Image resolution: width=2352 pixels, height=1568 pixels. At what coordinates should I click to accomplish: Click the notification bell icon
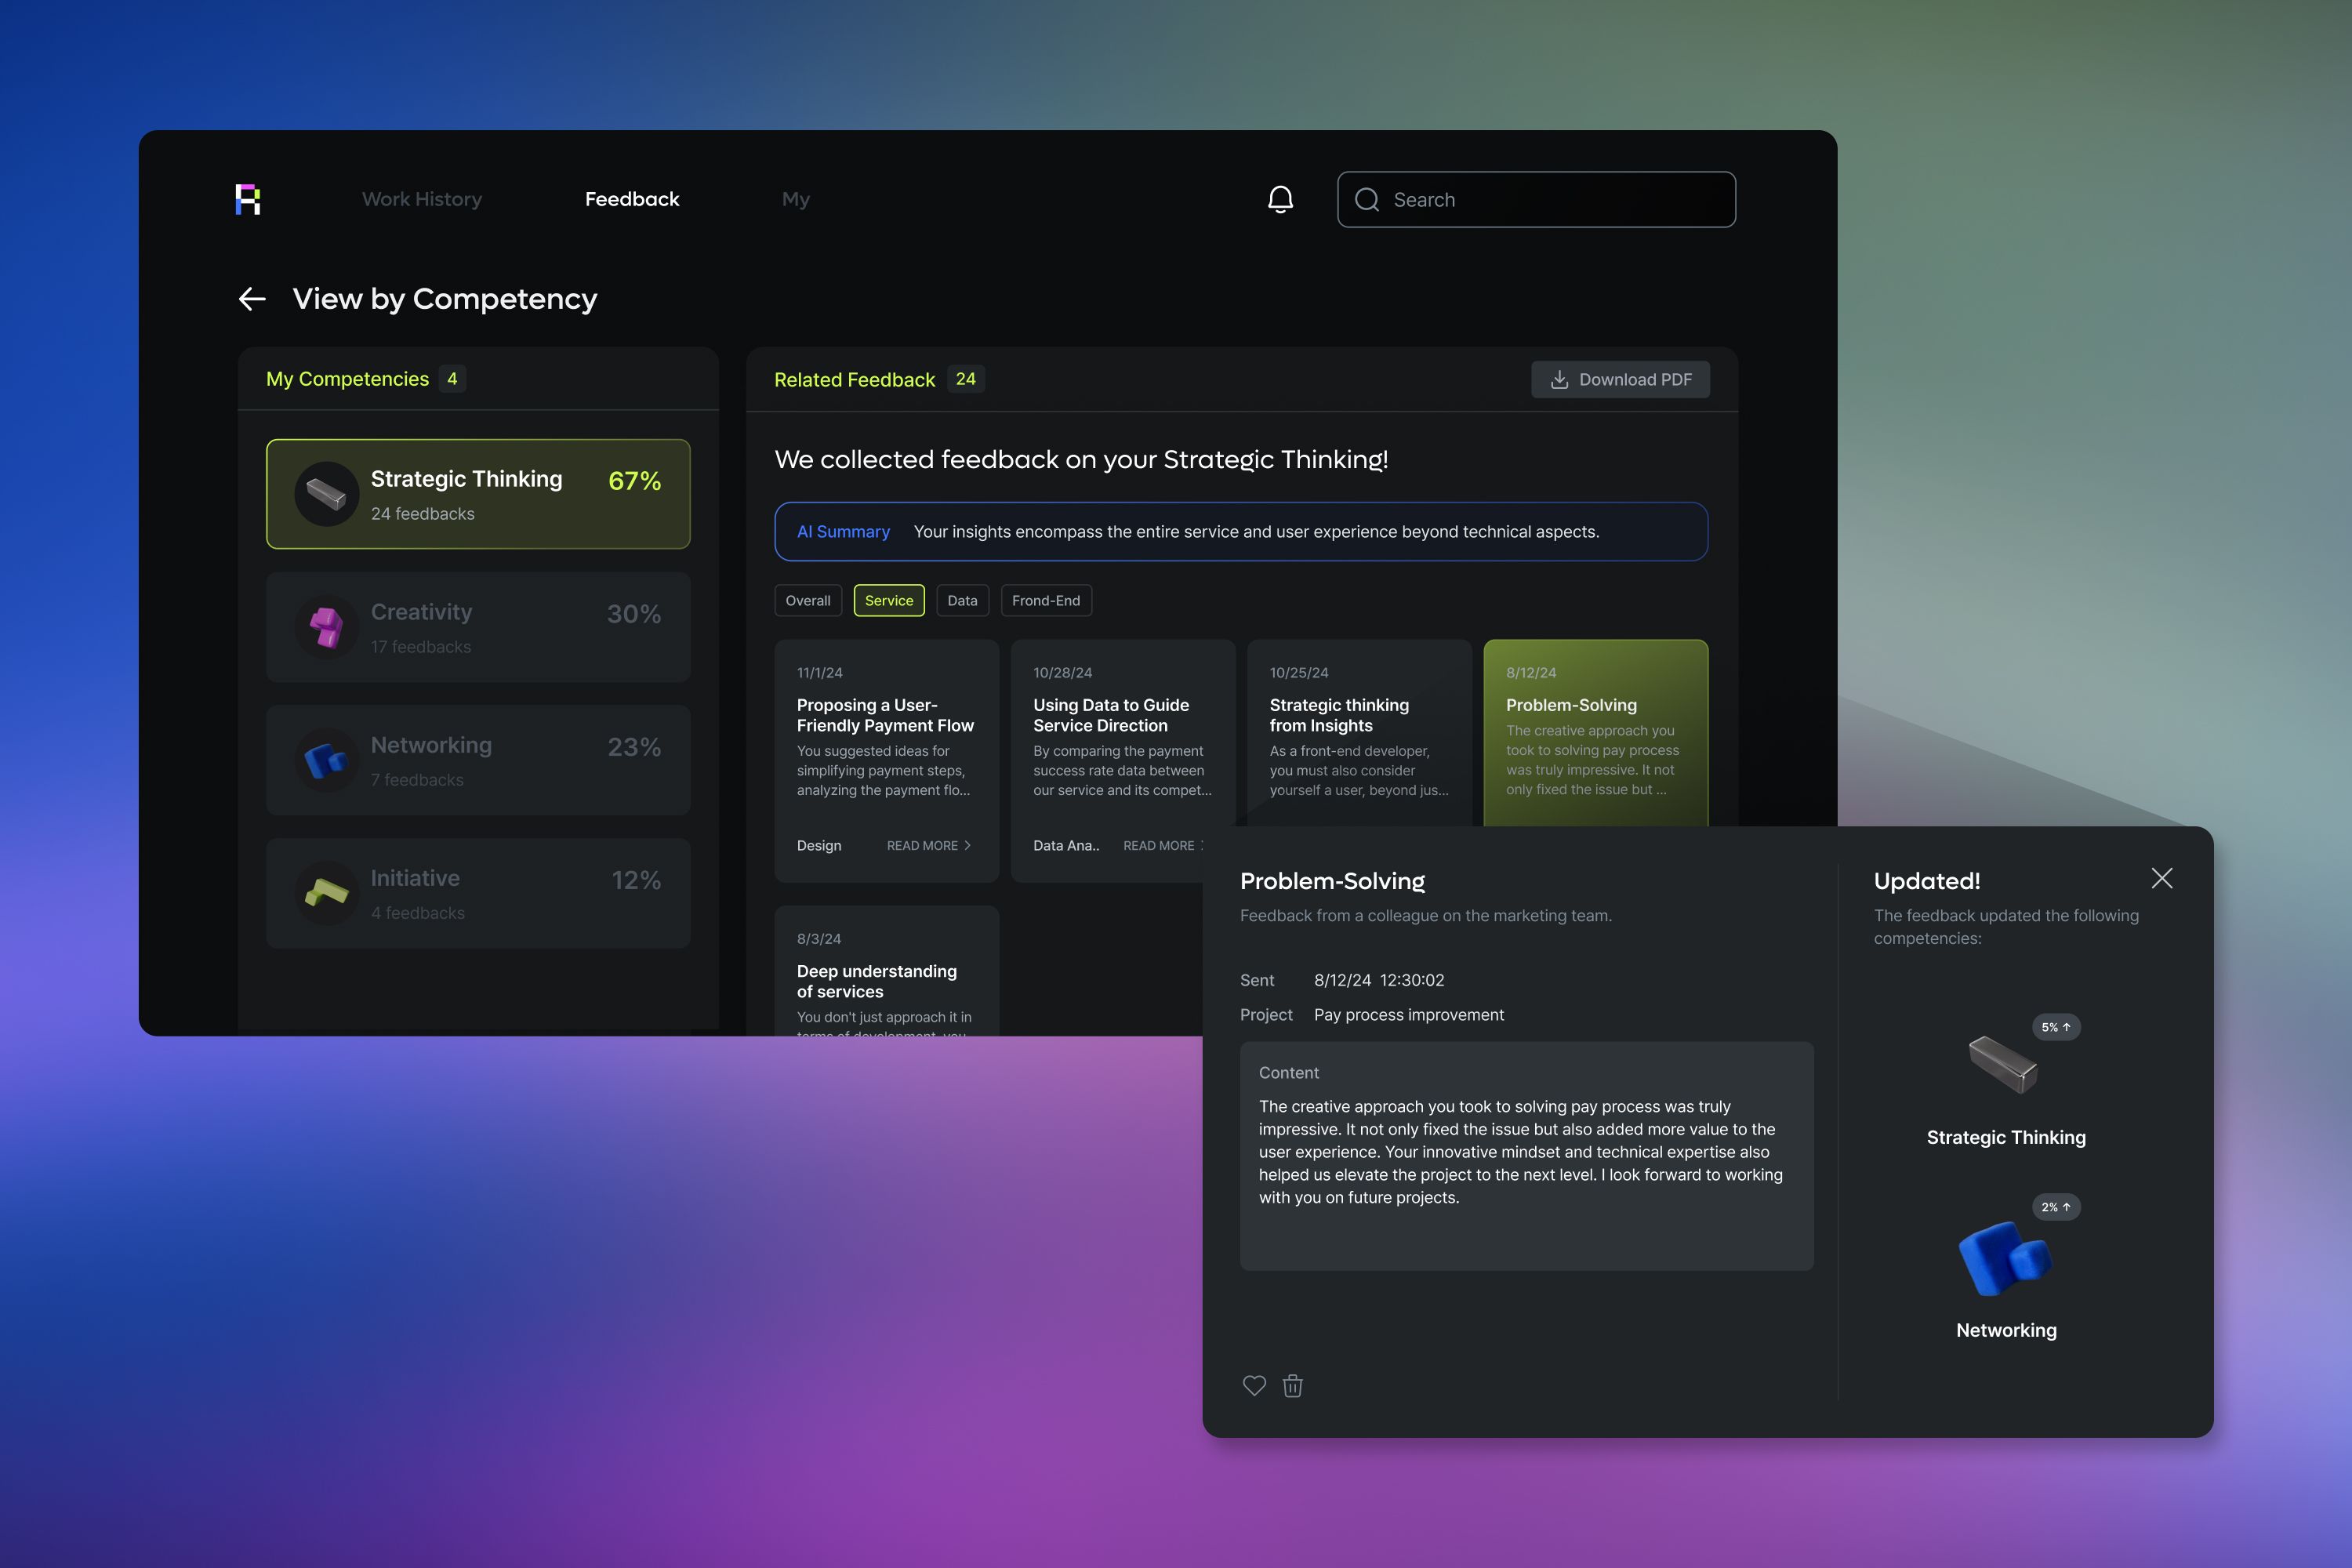click(1280, 199)
